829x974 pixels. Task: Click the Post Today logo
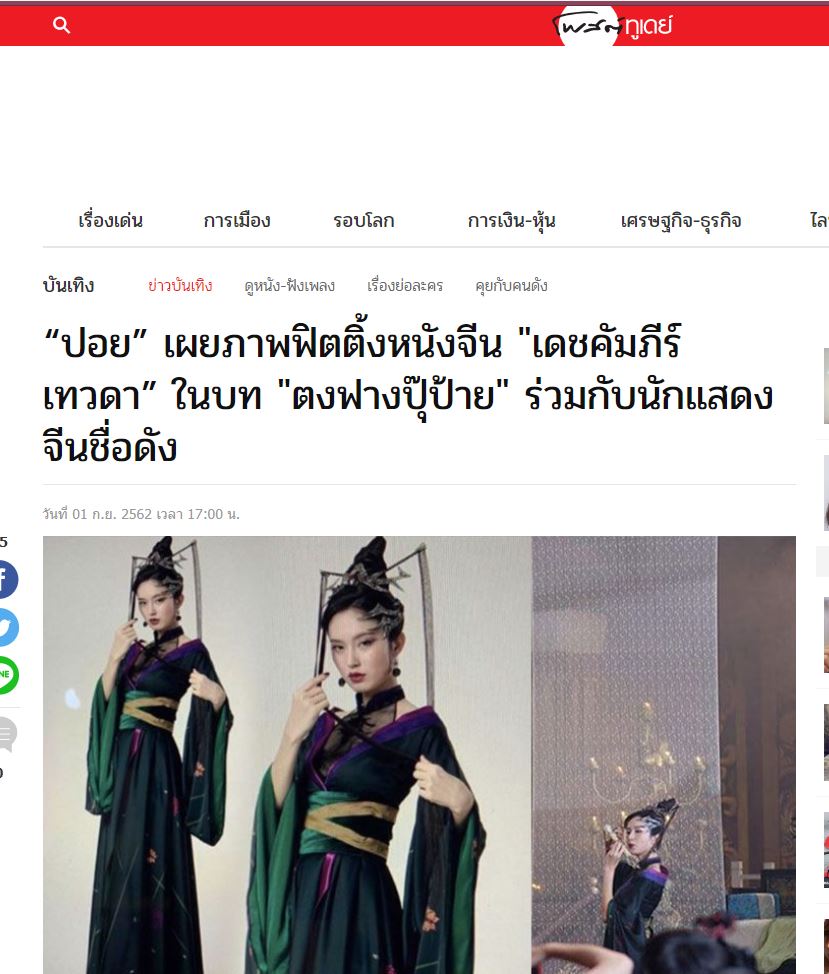click(612, 25)
